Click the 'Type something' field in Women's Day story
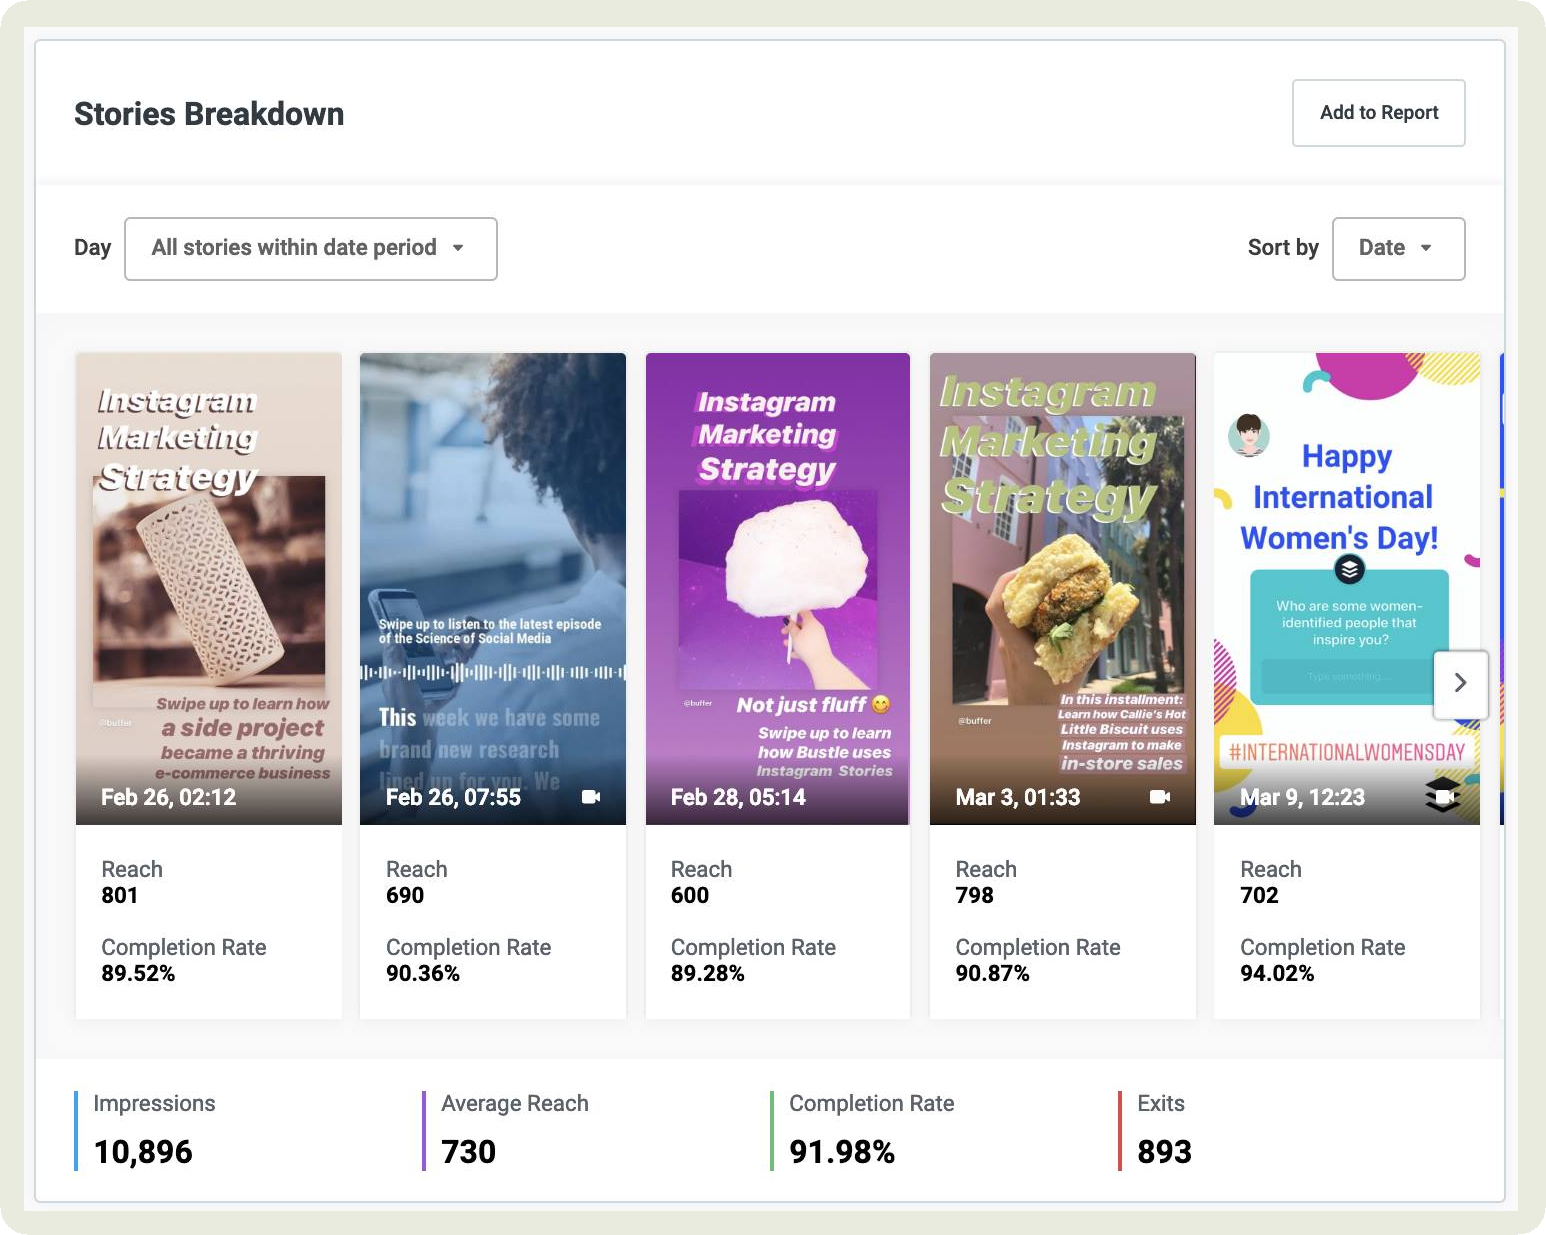Screen dimensions: 1546x1235 (1343, 677)
